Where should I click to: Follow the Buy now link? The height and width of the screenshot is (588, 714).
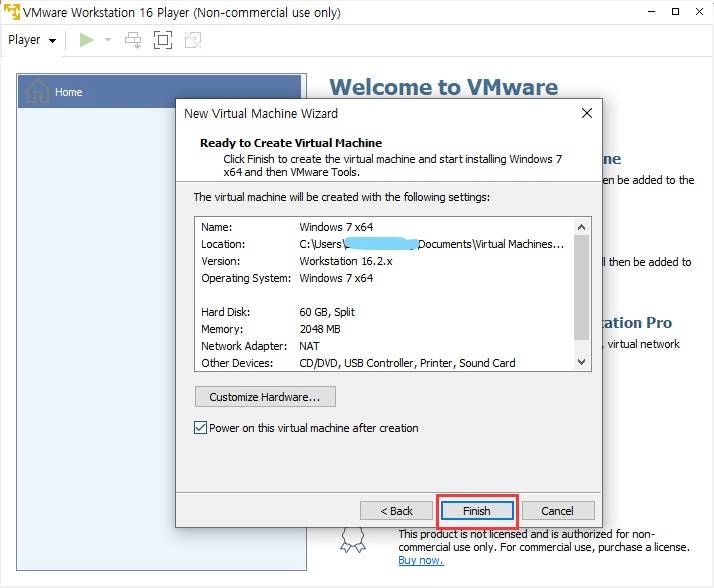[420, 560]
